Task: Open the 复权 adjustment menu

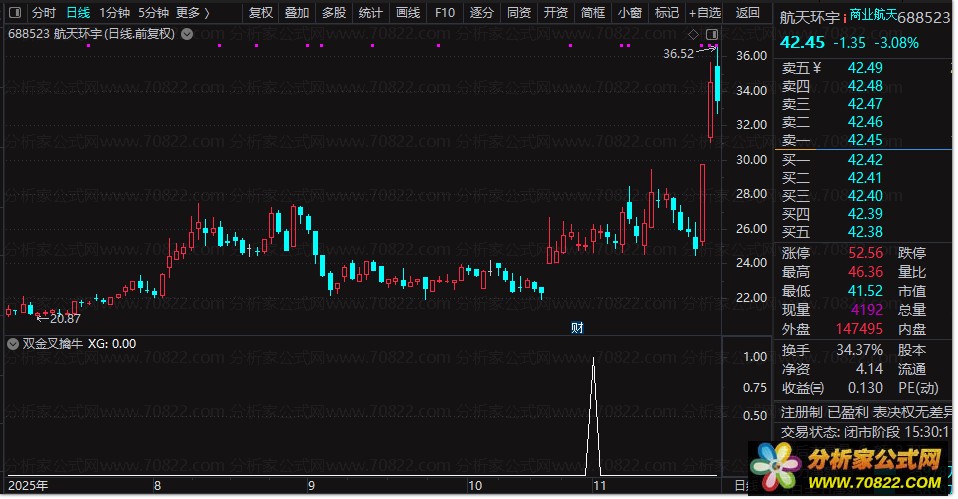Action: pos(260,12)
